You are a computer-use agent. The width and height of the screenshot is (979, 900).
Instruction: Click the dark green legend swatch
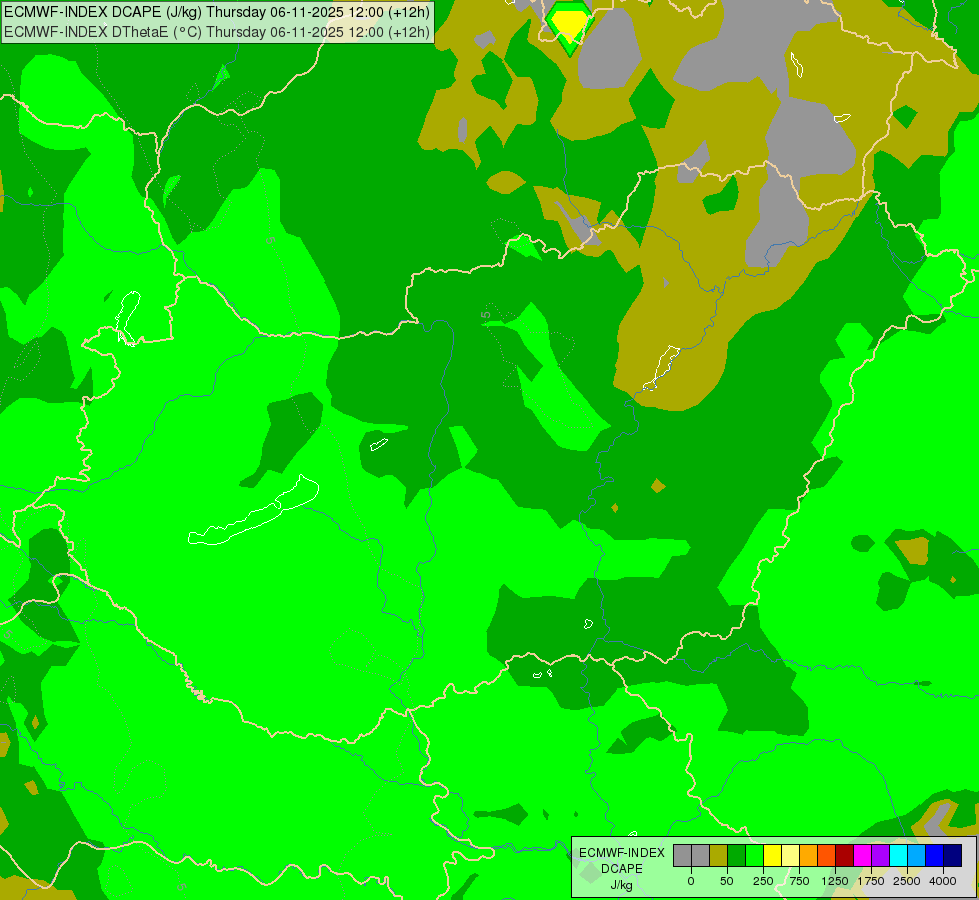click(x=736, y=856)
